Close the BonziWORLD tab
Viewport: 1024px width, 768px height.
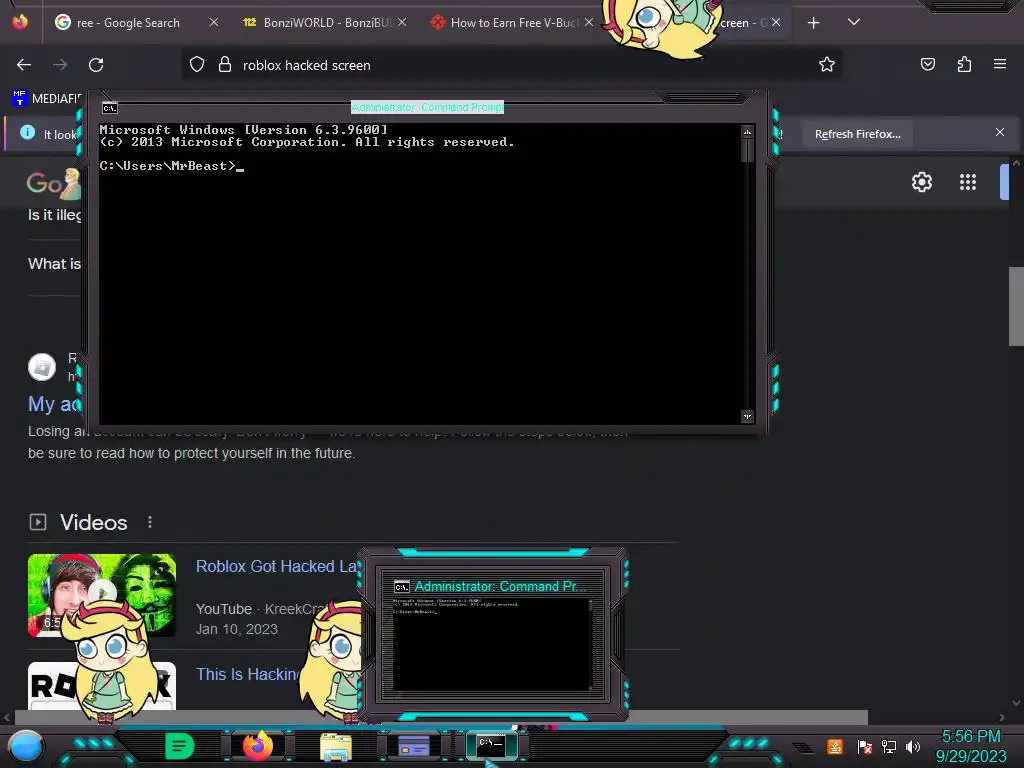click(x=402, y=22)
